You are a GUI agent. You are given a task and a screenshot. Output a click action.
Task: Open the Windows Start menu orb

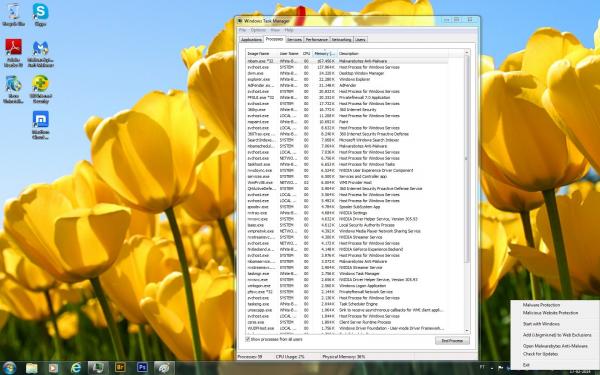coord(9,368)
